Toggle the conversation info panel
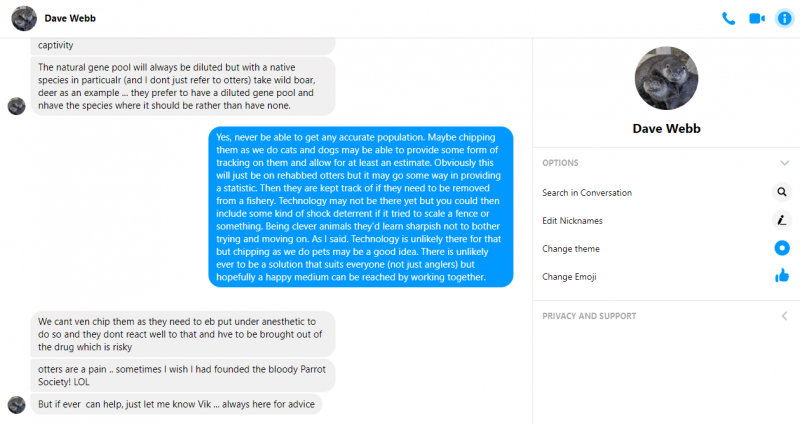Image resolution: width=800 pixels, height=424 pixels. coord(783,18)
